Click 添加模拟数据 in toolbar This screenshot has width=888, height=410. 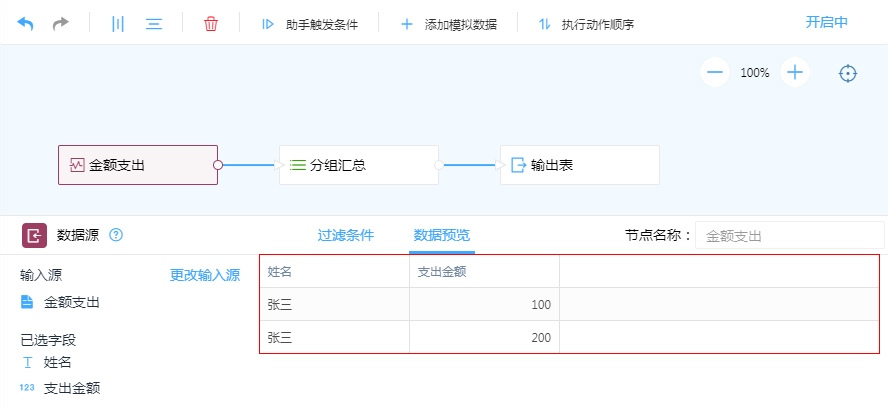pos(449,24)
